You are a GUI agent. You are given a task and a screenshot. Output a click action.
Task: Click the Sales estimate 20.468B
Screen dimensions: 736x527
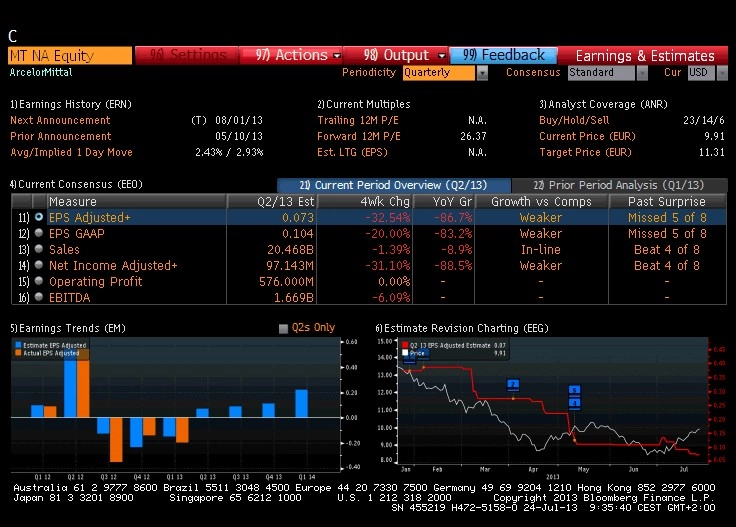290,249
